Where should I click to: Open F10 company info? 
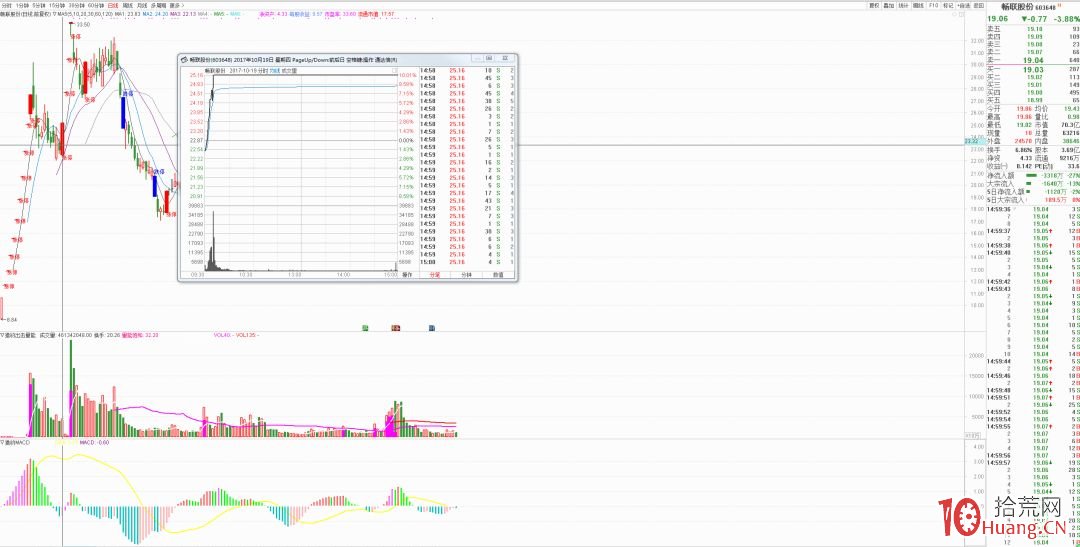[933, 5]
